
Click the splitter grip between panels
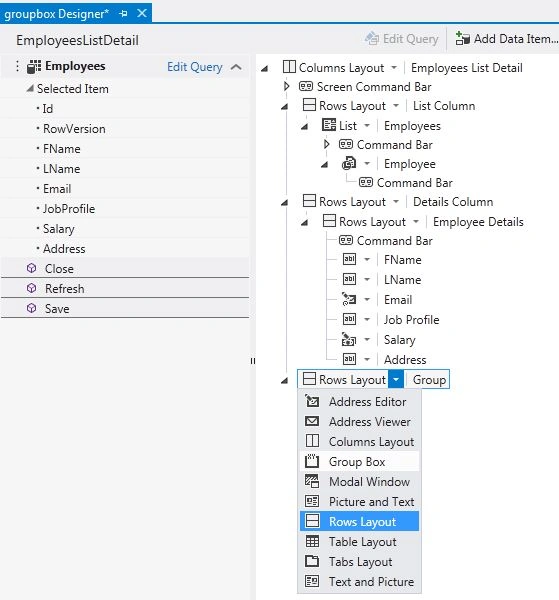253,360
